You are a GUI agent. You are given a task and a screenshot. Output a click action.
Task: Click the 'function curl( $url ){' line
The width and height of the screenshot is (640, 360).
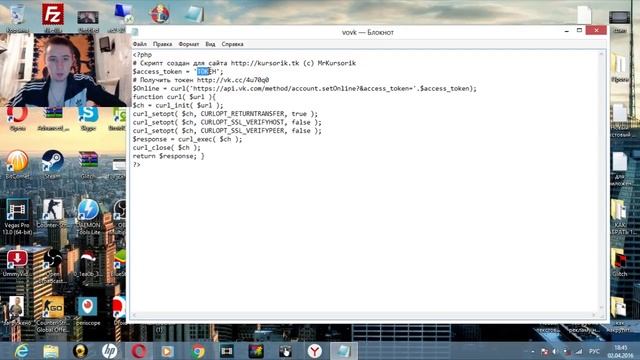click(174, 97)
